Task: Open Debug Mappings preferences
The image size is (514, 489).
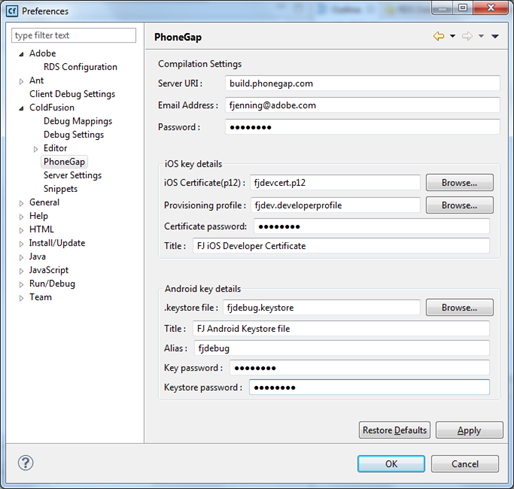Action: click(x=78, y=121)
